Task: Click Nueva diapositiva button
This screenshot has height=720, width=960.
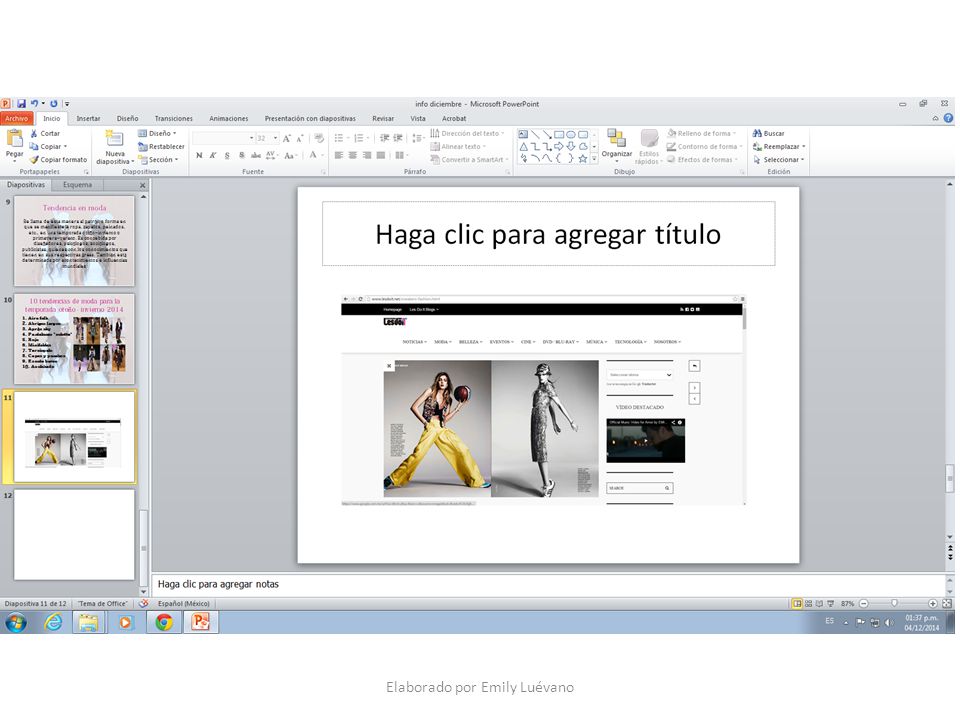Action: (x=114, y=147)
